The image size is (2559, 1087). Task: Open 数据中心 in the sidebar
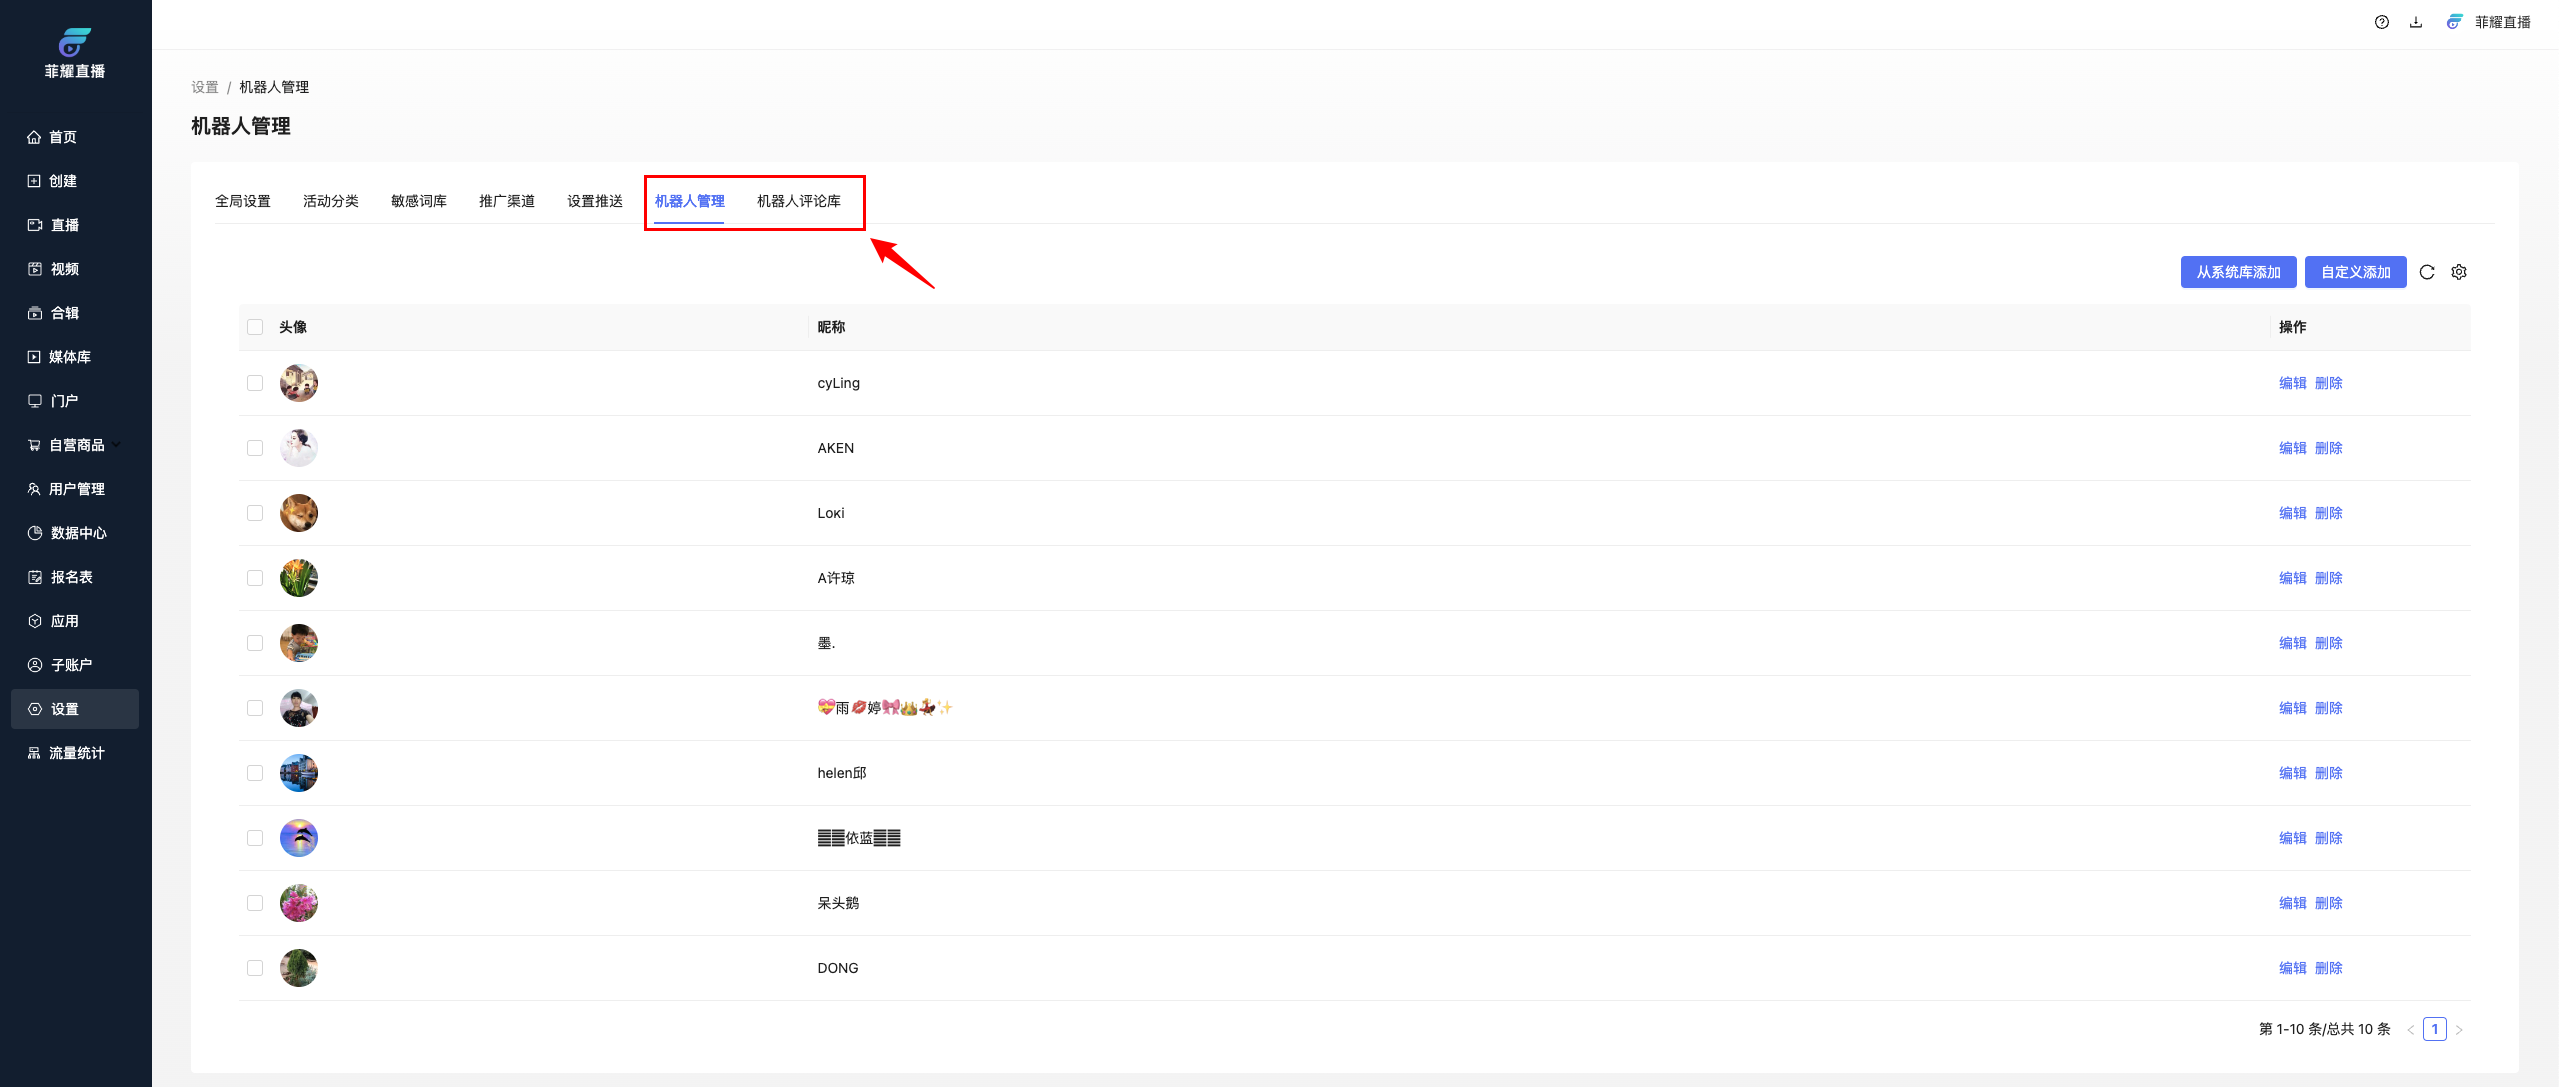click(78, 533)
